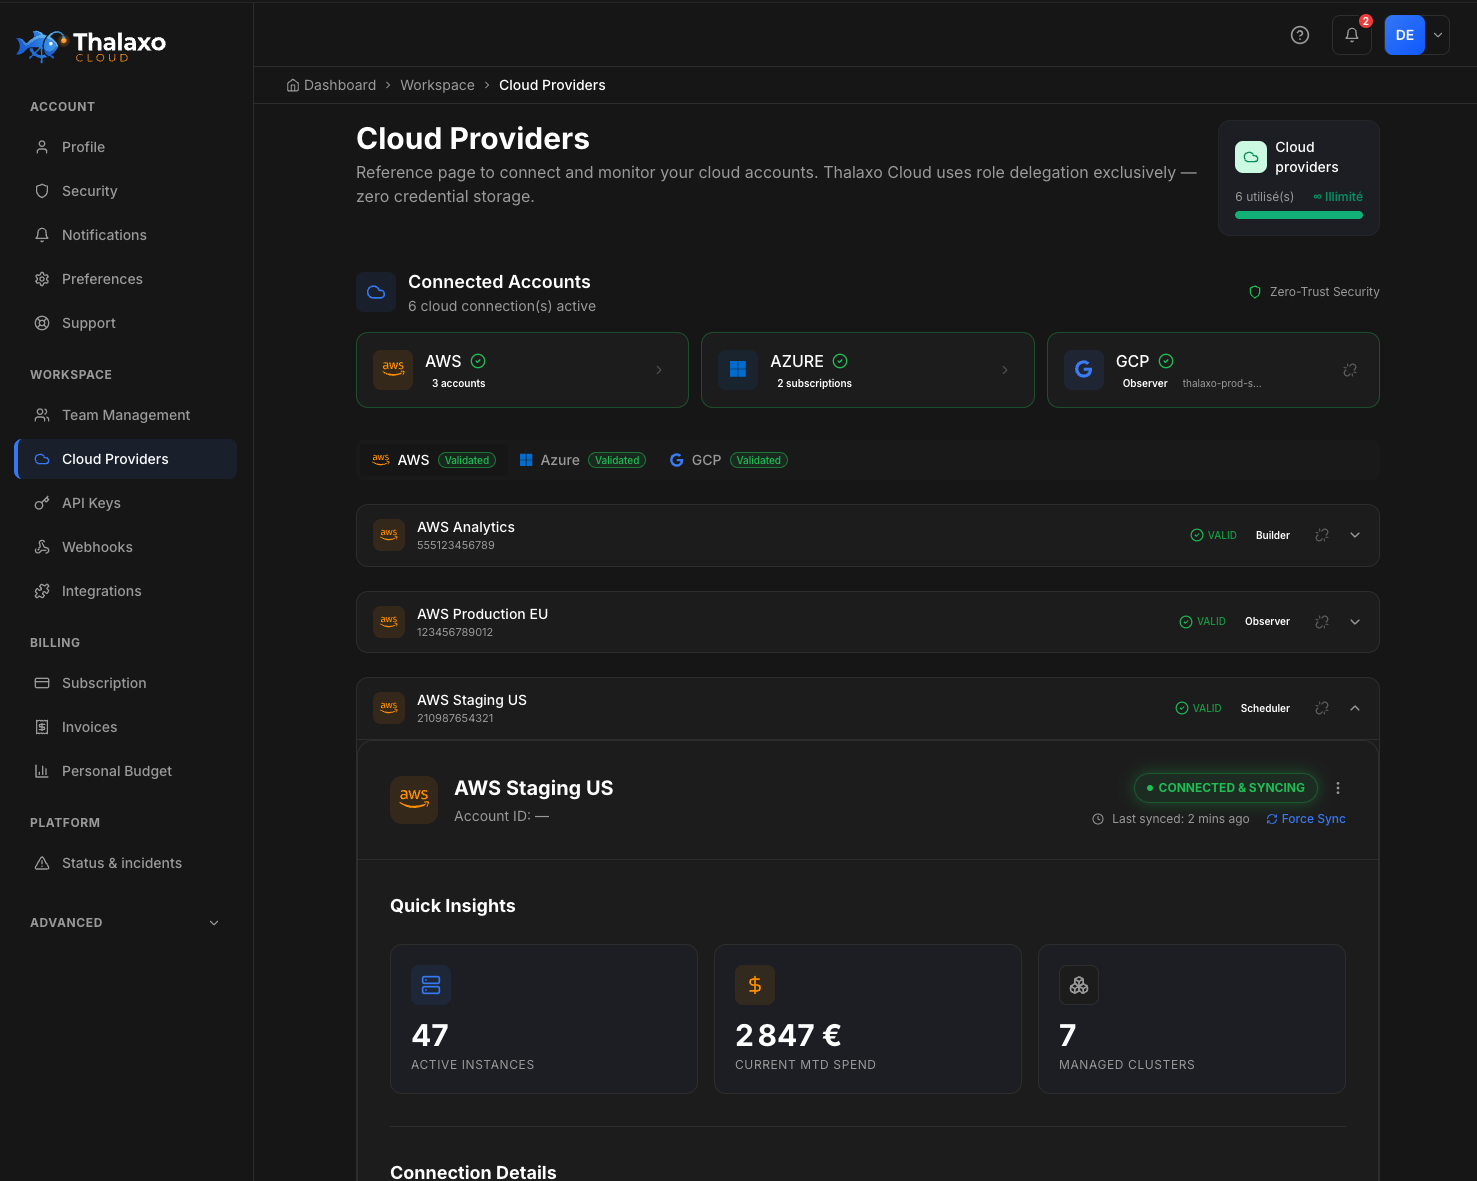Click the shield icon beside Security
Image resolution: width=1477 pixels, height=1181 pixels.
(42, 191)
